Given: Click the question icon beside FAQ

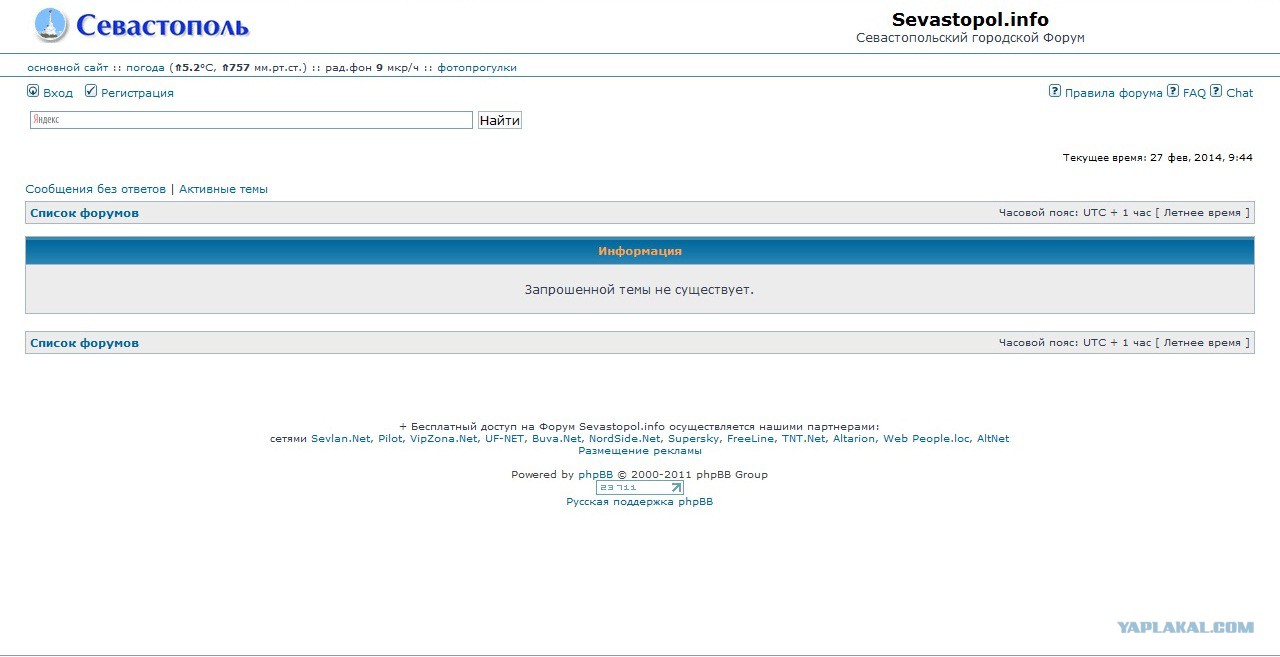Looking at the screenshot, I should point(1173,91).
